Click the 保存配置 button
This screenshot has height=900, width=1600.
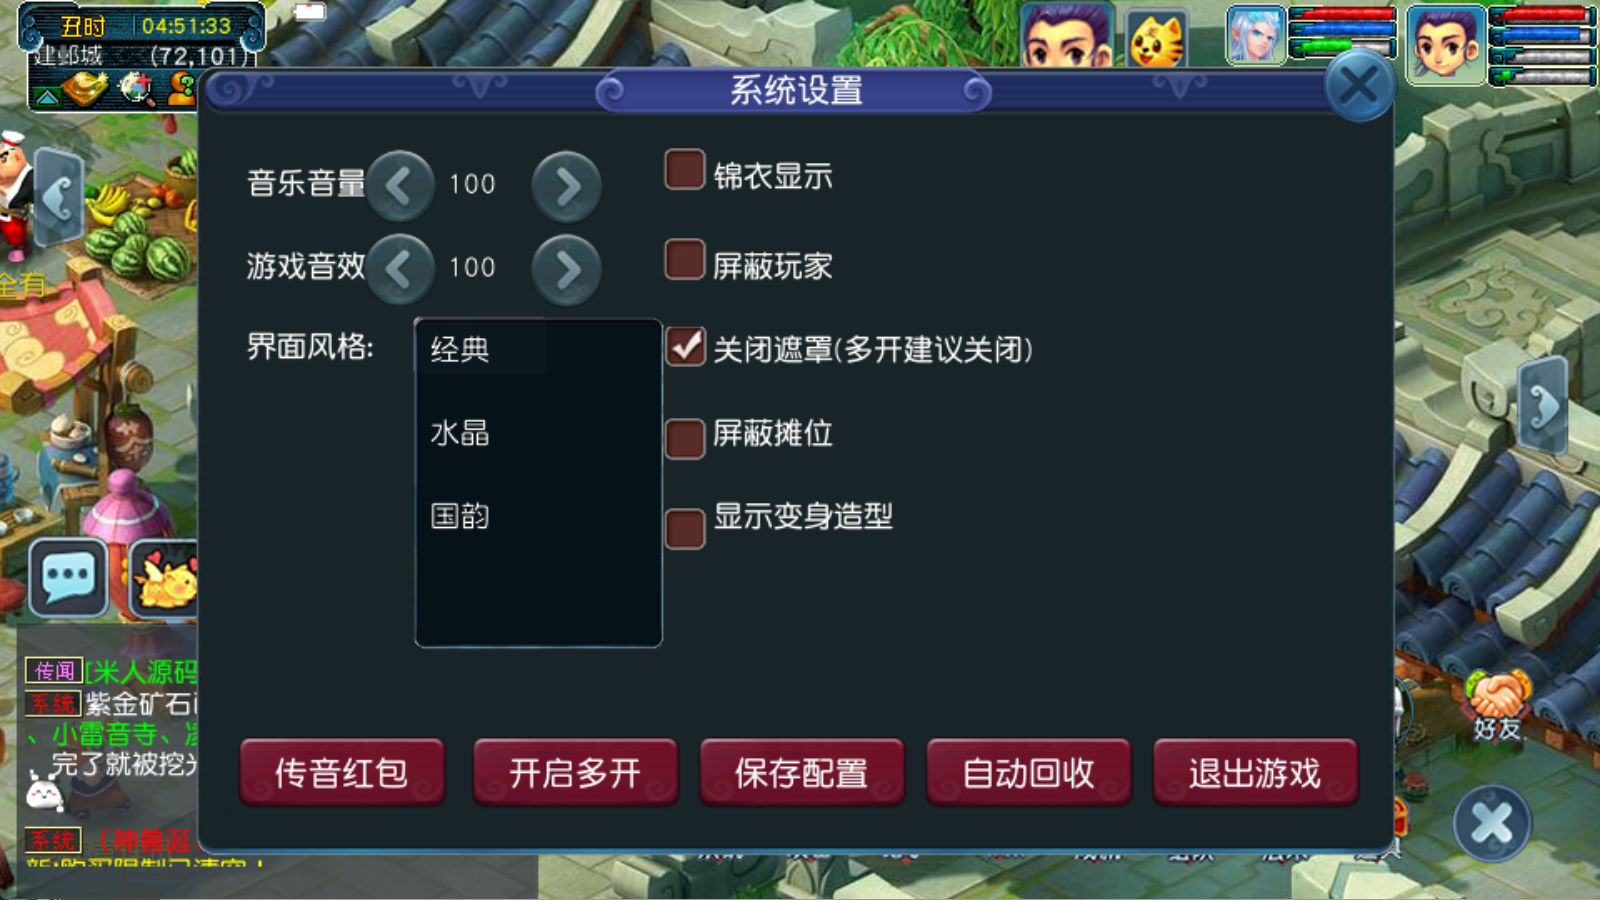tap(802, 772)
